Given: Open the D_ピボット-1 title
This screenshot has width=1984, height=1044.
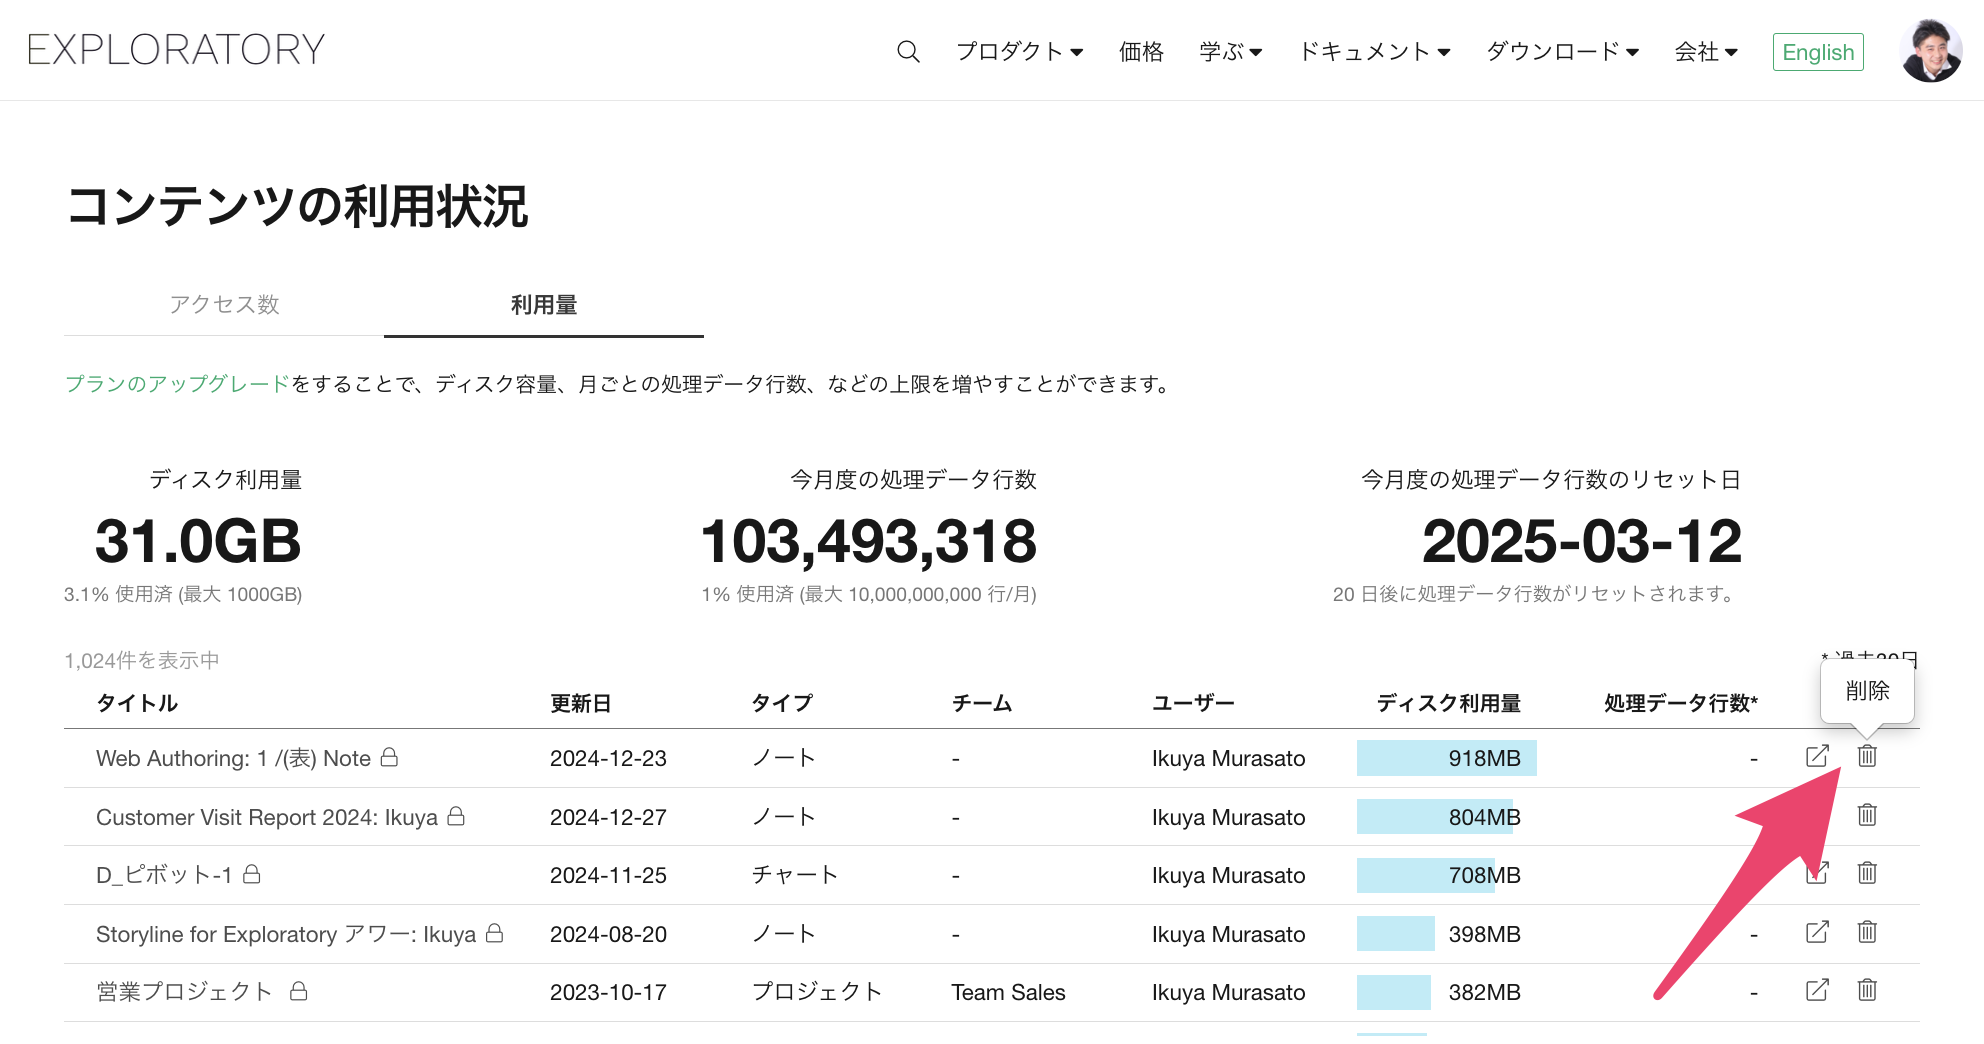Looking at the screenshot, I should click(164, 875).
